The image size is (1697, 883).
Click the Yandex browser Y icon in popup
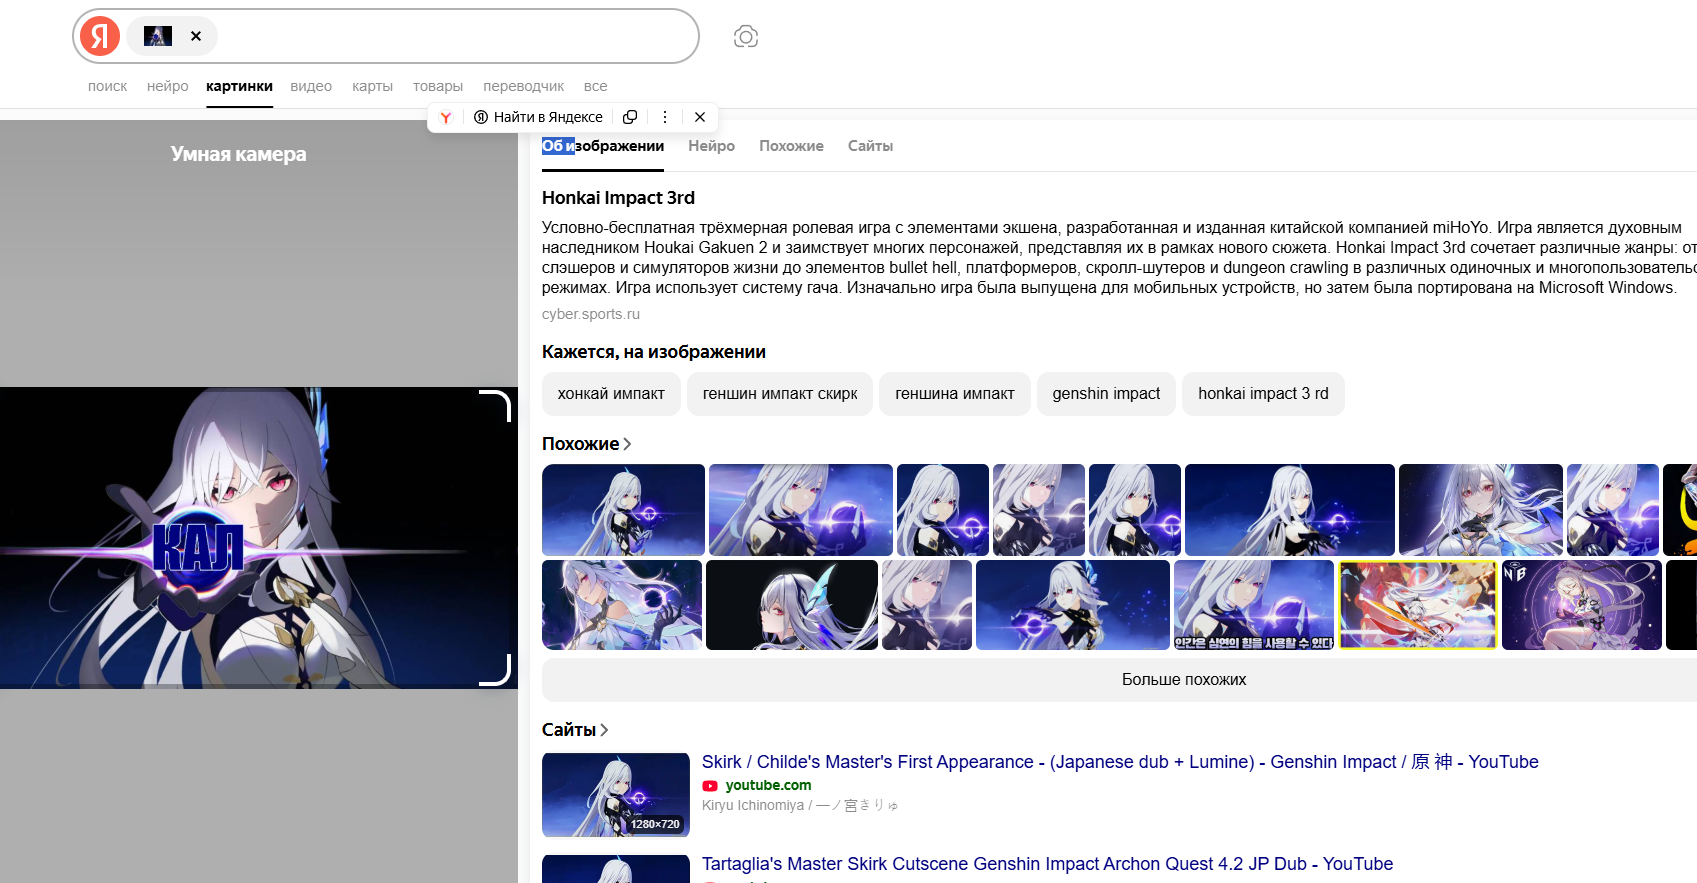(446, 117)
